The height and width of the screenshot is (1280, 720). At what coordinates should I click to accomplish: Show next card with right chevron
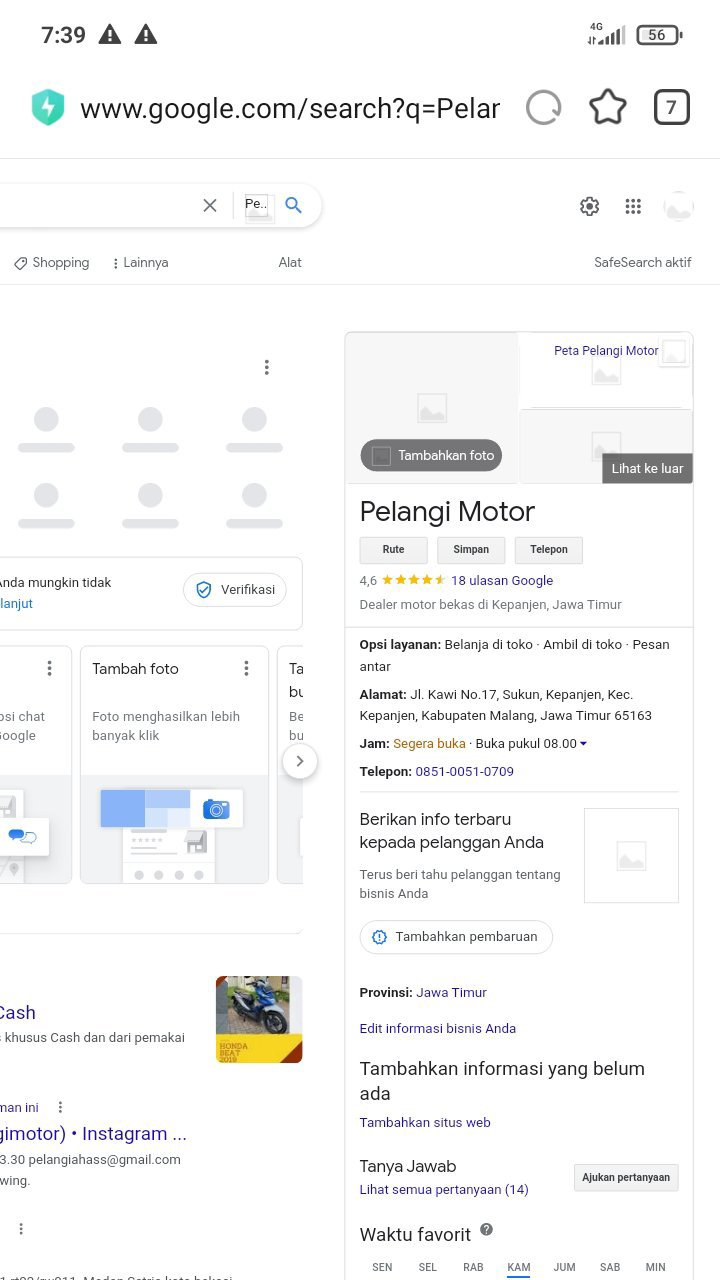[299, 761]
